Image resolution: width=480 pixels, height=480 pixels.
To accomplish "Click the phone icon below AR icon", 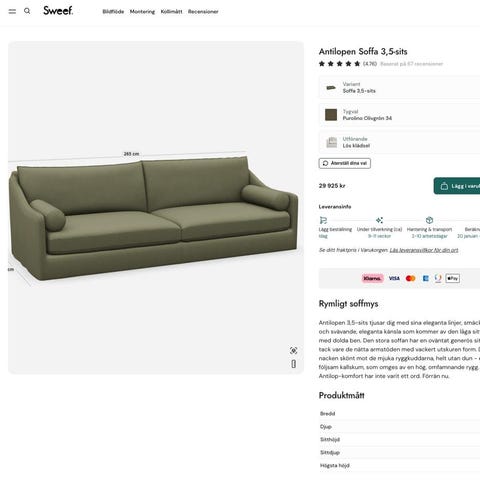I will (x=293, y=364).
